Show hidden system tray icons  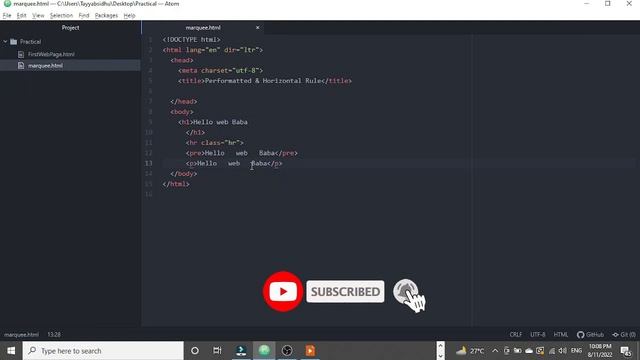(x=495, y=351)
